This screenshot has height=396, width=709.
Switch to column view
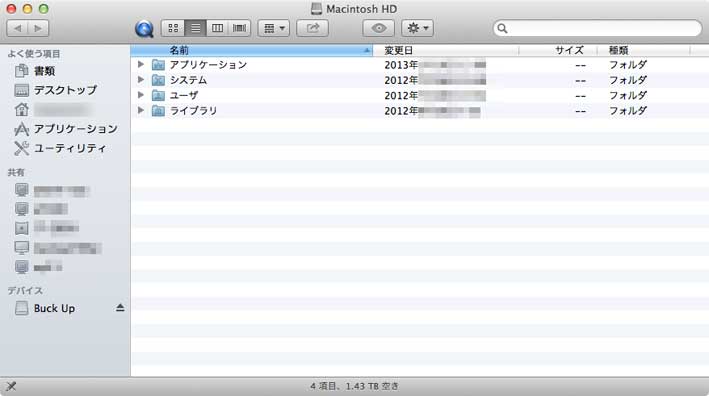point(217,28)
